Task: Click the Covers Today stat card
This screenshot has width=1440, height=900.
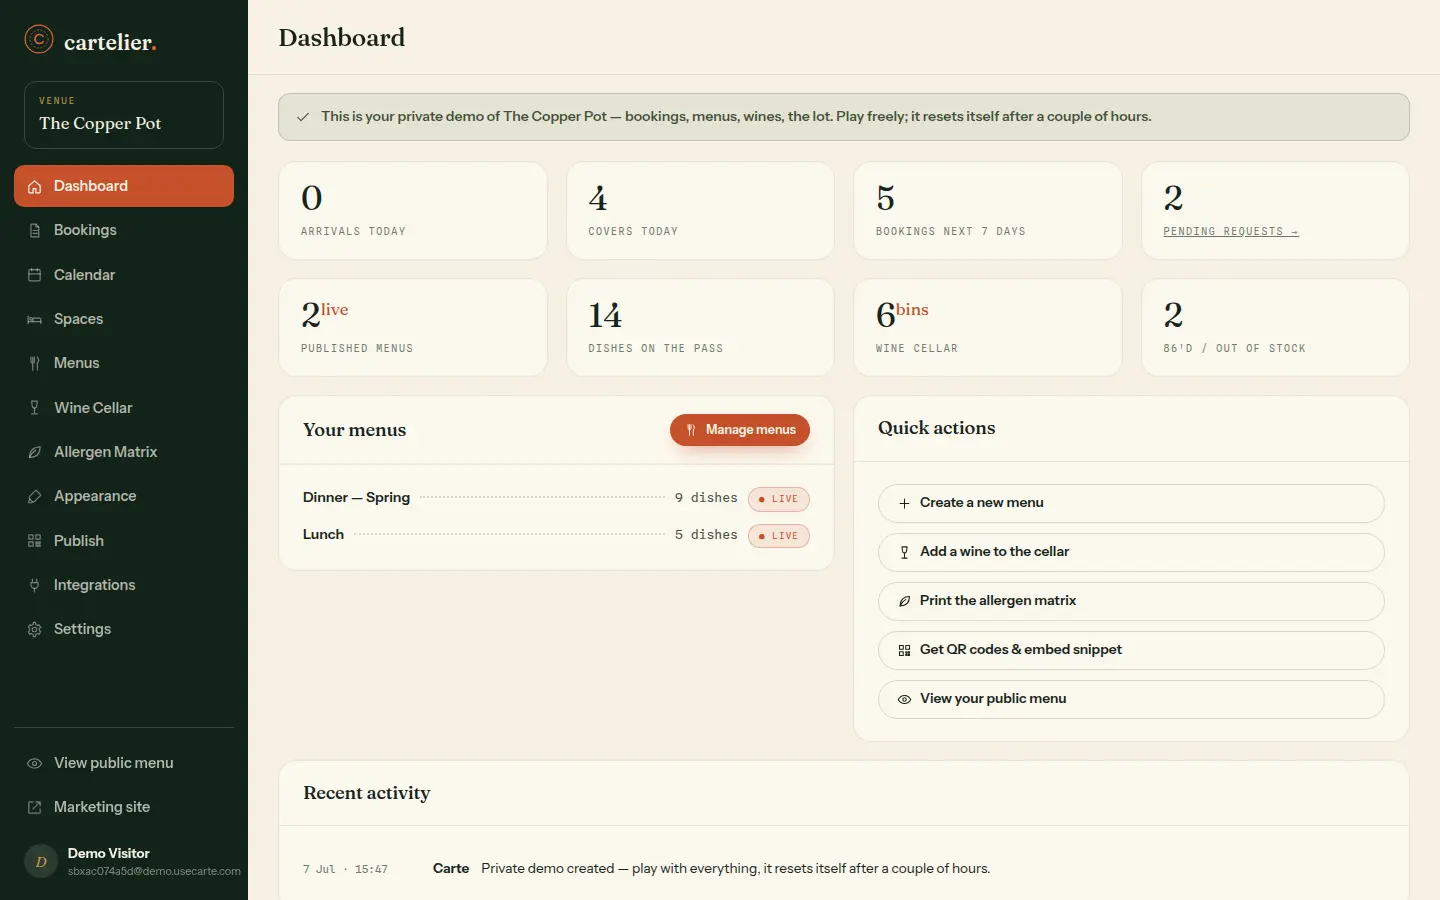Action: click(700, 211)
